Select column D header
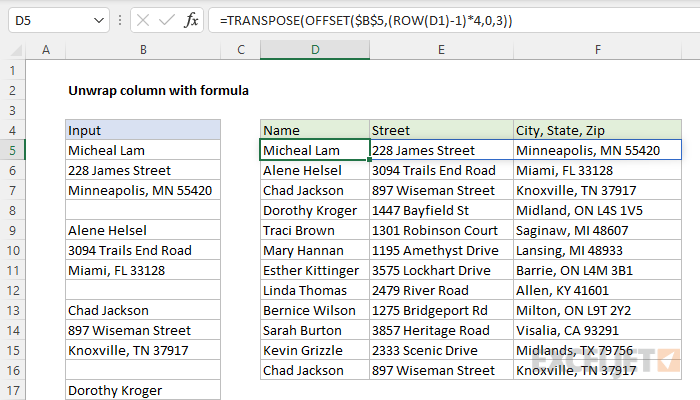 pyautogui.click(x=315, y=50)
